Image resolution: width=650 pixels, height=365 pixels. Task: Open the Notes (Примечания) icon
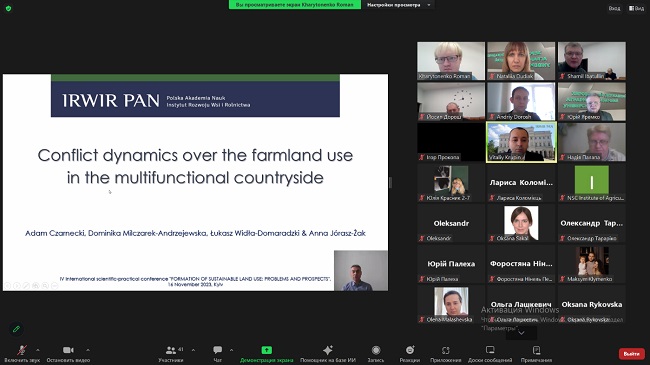coord(536,350)
